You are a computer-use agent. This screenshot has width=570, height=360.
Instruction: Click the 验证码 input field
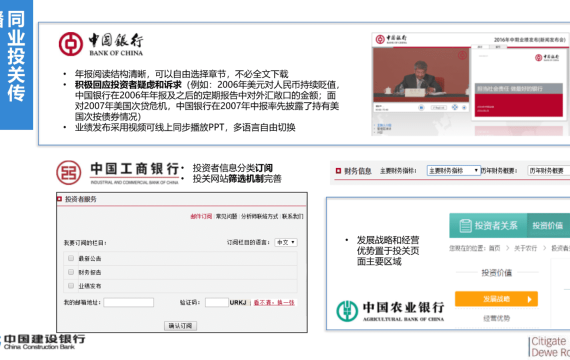pos(217,303)
